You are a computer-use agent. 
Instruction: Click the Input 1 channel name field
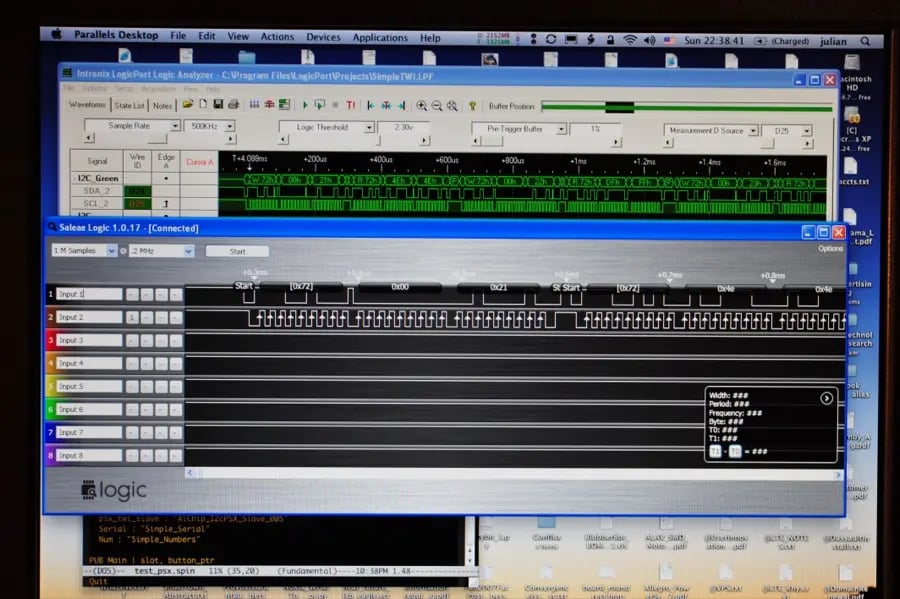[89, 294]
